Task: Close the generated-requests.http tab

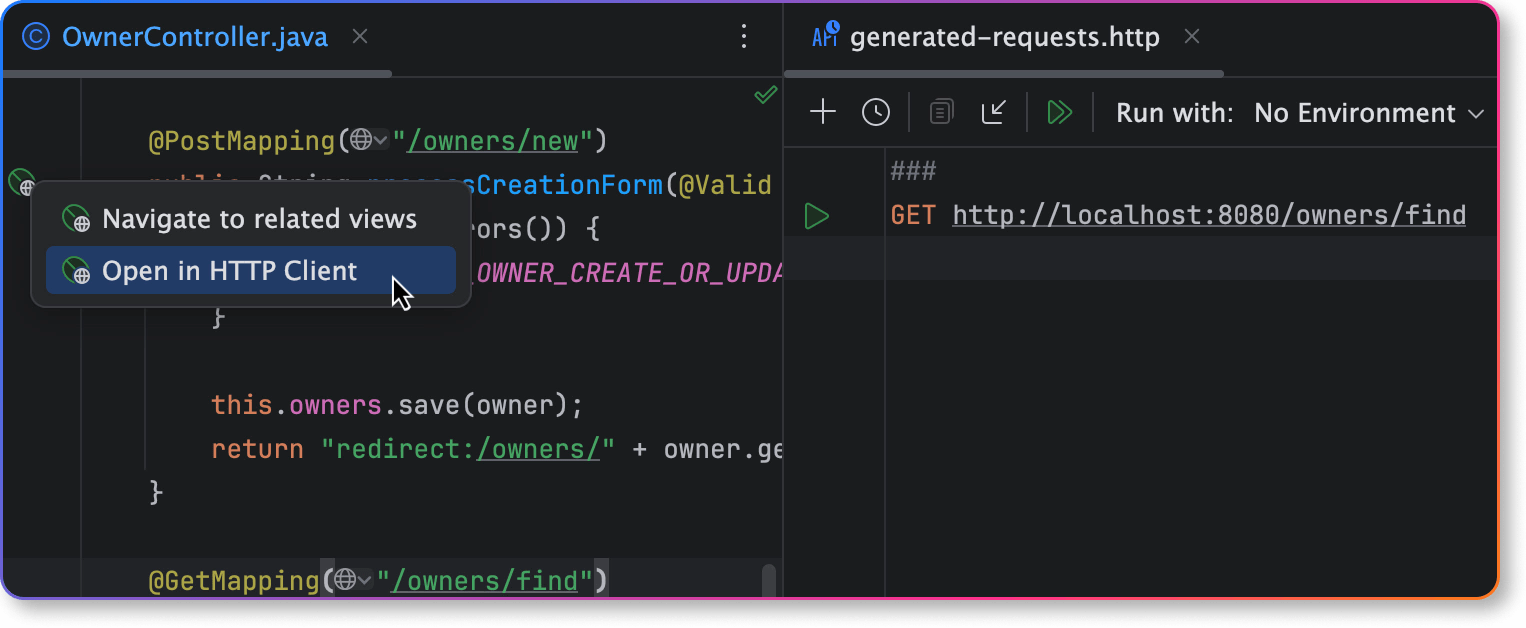Action: click(1191, 37)
